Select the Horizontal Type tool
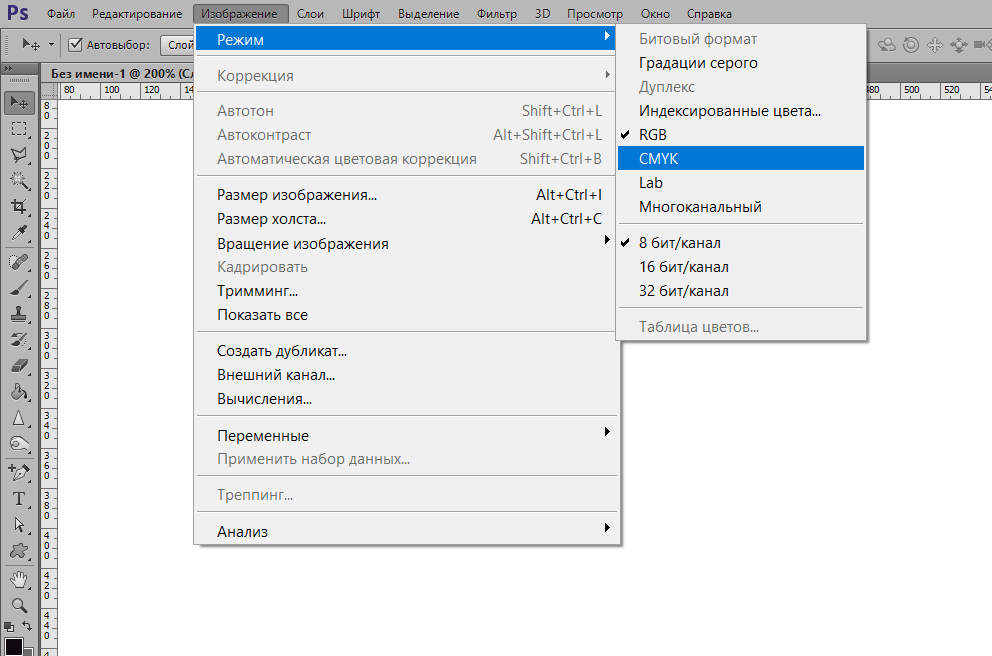 pos(19,499)
